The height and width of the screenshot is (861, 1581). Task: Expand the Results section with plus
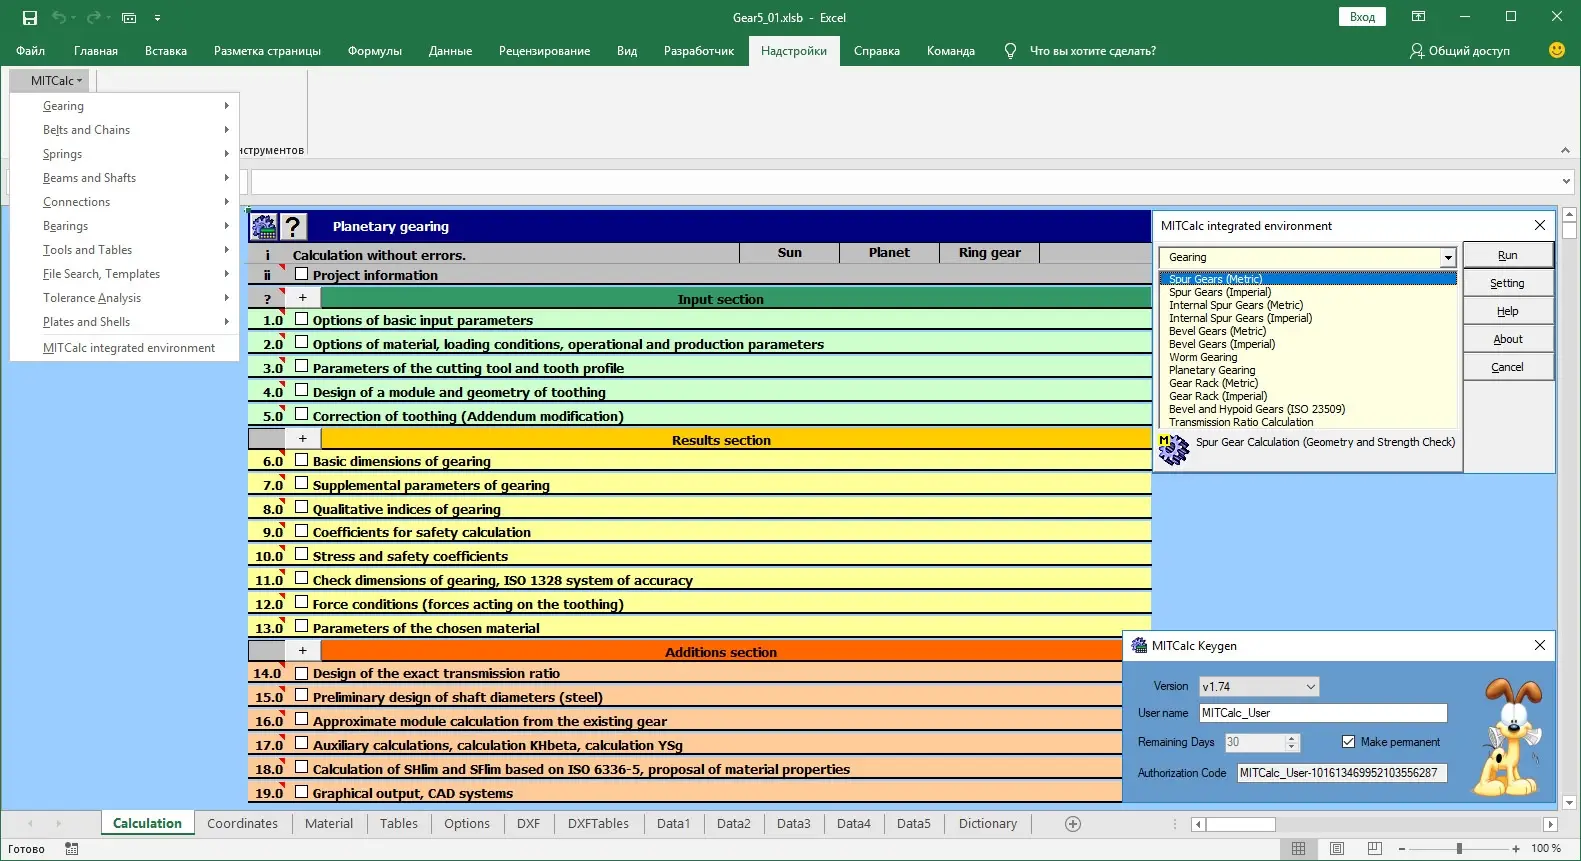tap(303, 439)
